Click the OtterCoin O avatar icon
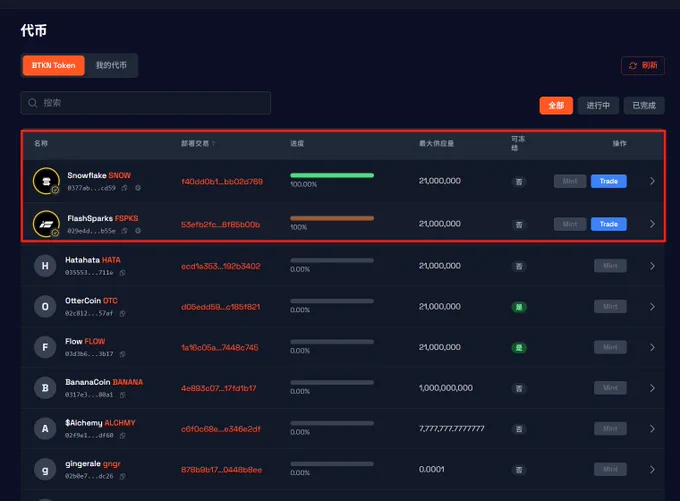Viewport: 680px width, 501px height. coord(45,307)
